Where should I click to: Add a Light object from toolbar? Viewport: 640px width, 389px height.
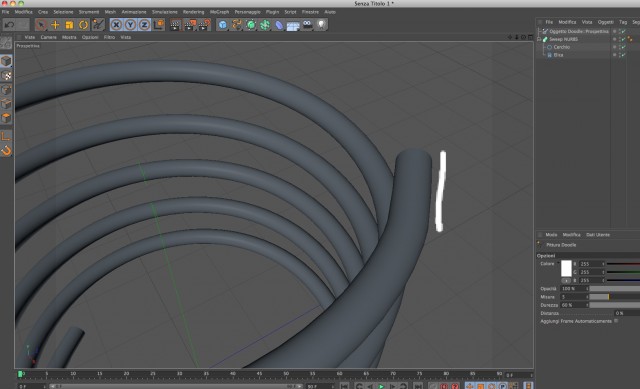322,25
